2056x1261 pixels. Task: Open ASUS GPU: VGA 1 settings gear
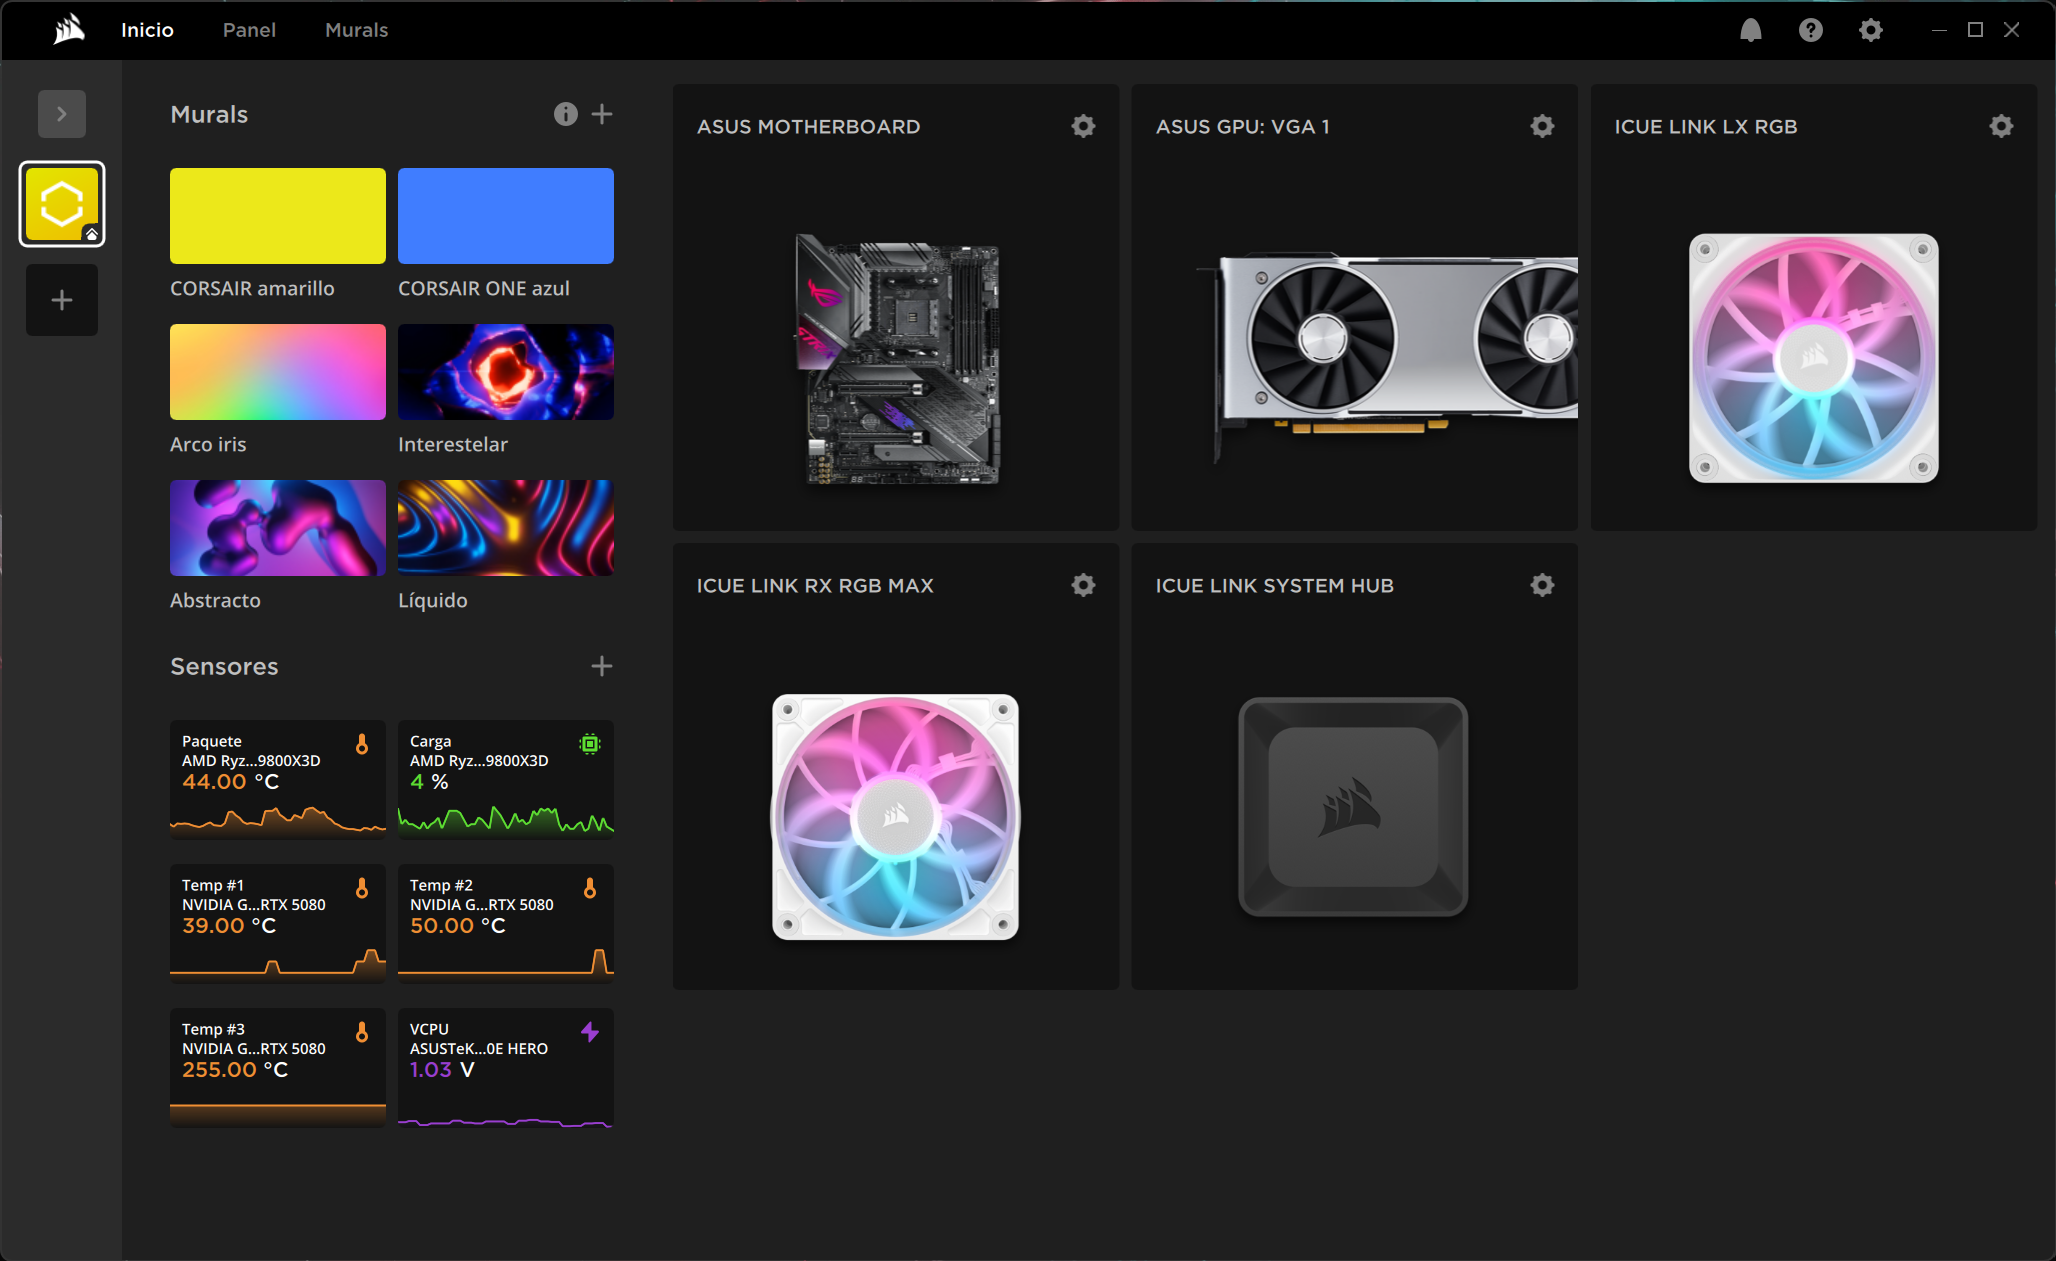[1542, 126]
